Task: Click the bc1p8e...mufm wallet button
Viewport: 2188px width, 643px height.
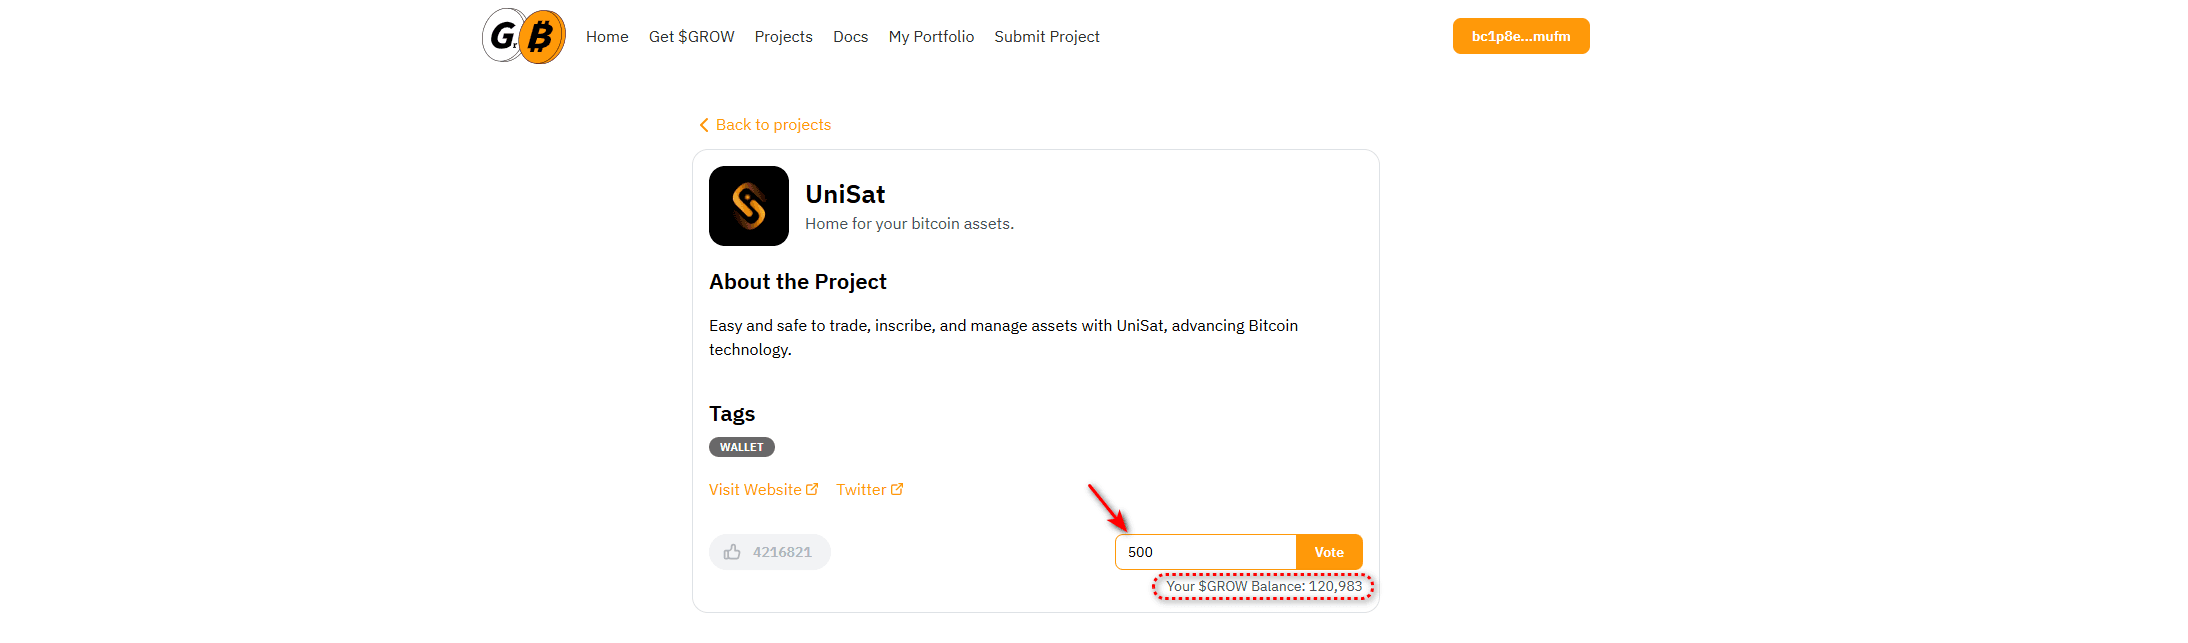Action: pos(1521,36)
